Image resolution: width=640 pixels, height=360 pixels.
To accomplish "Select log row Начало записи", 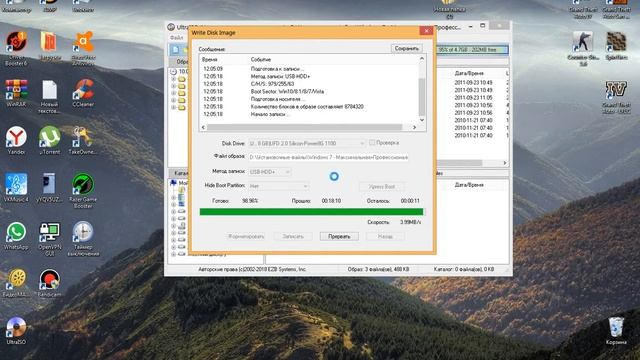I will 310,114.
